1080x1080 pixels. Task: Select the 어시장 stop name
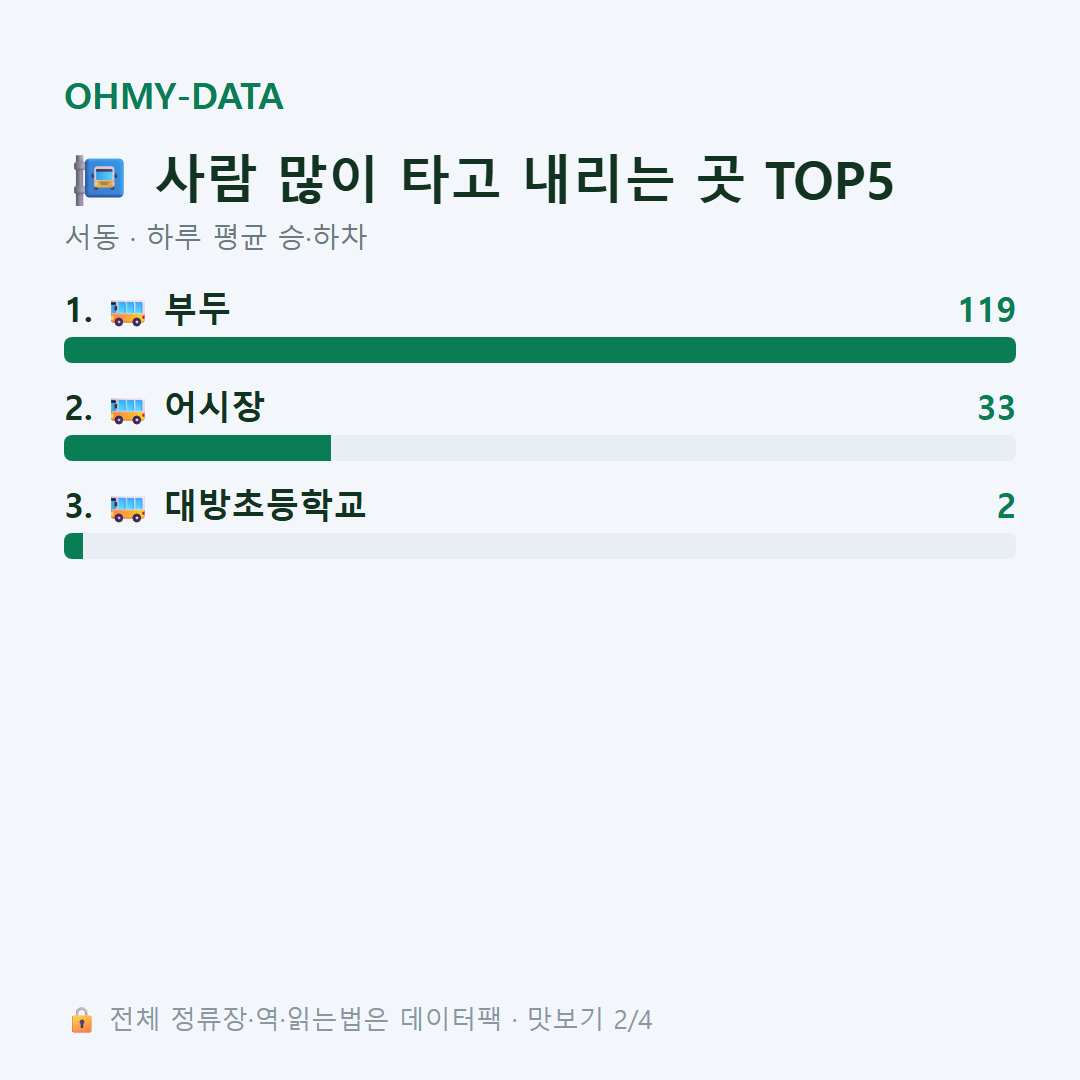point(214,407)
